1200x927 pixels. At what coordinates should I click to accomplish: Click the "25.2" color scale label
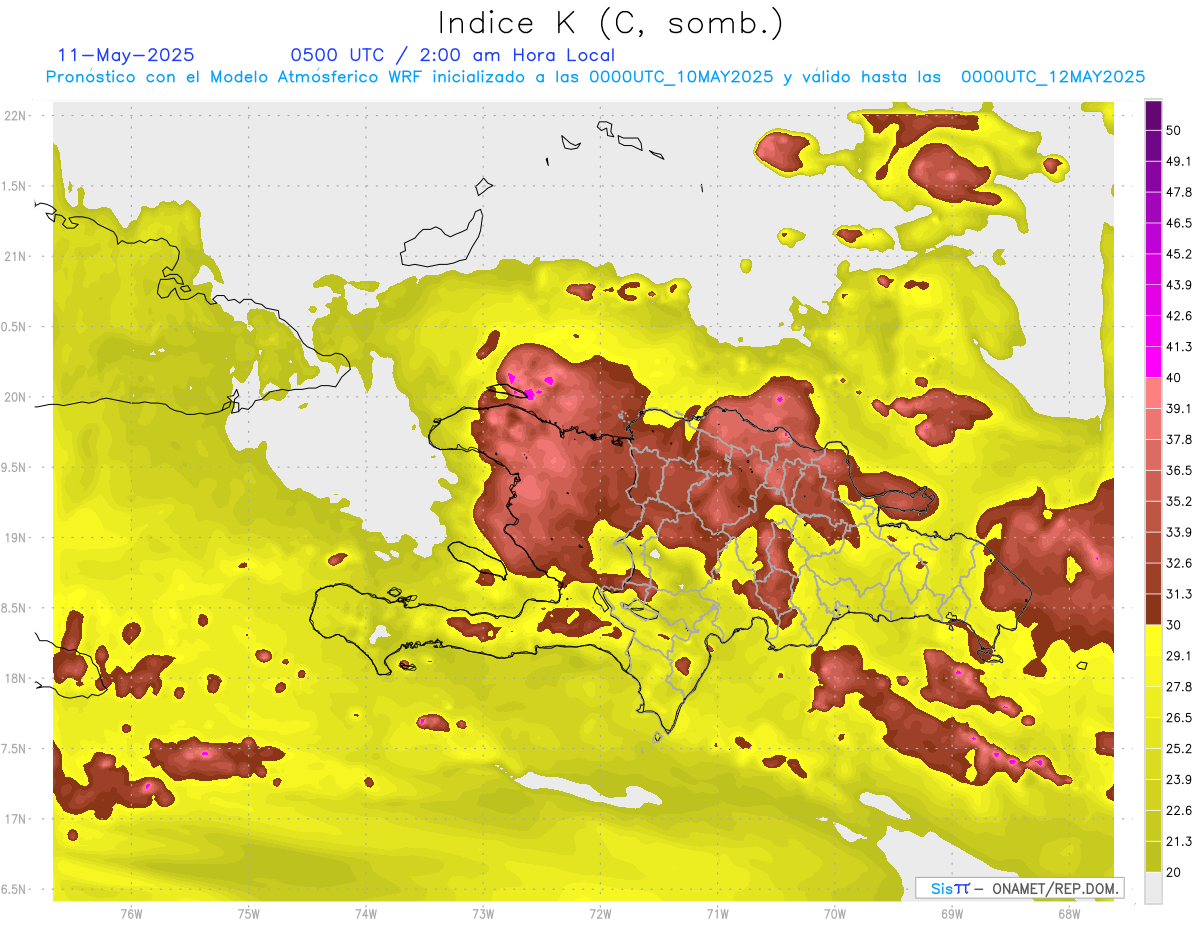point(1179,749)
